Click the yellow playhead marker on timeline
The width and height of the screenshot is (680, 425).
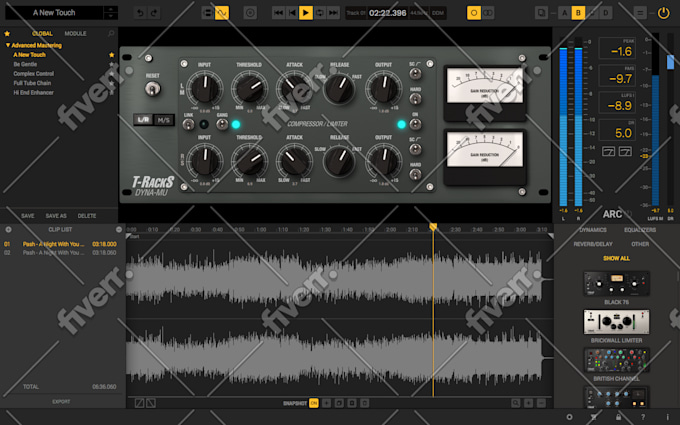coord(433,227)
